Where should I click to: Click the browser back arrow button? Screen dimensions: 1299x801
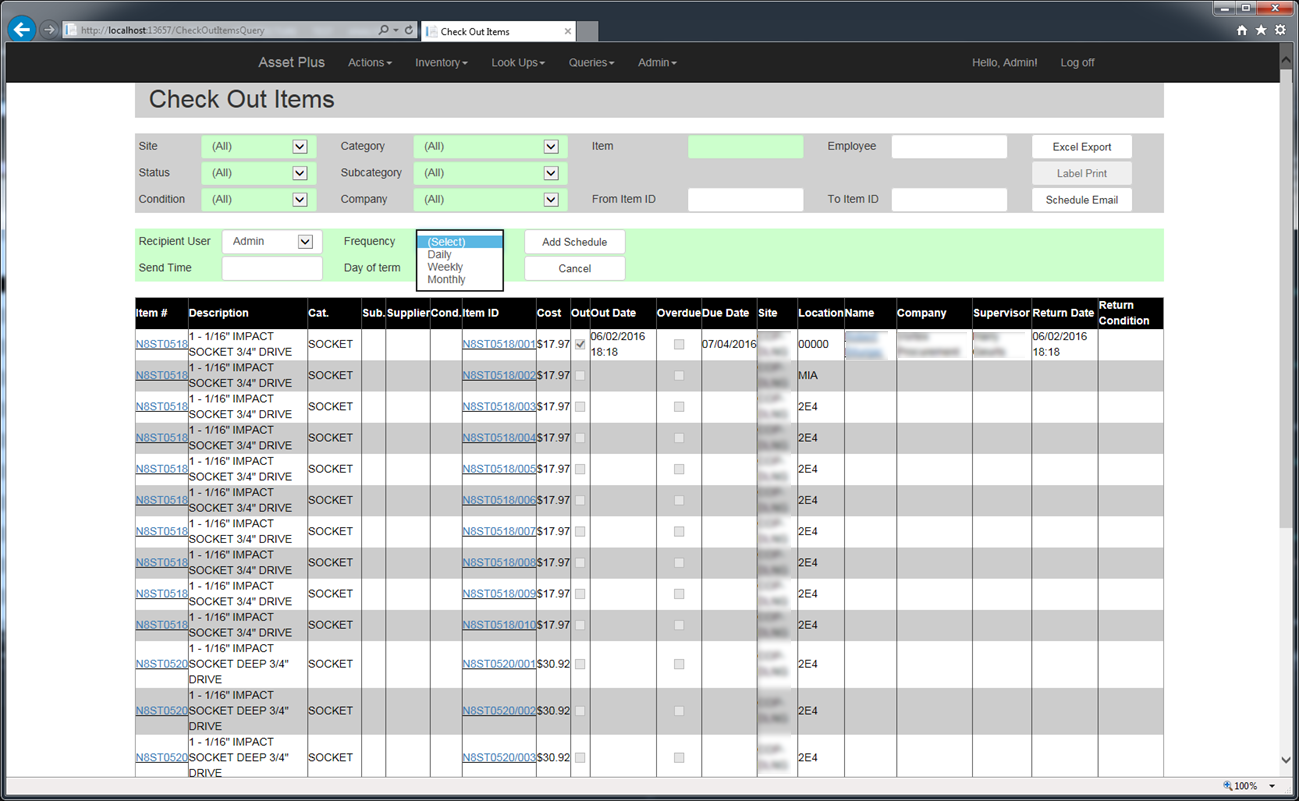tap(21, 29)
